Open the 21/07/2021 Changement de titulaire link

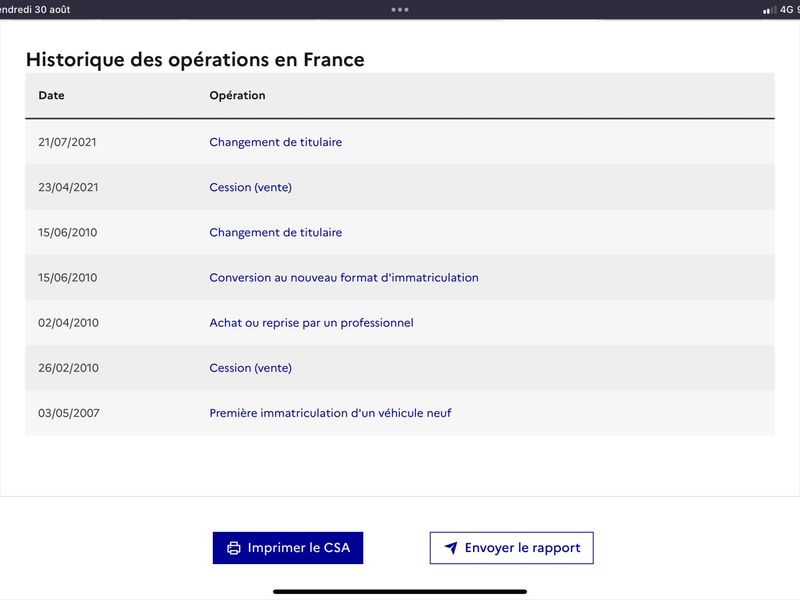(276, 142)
